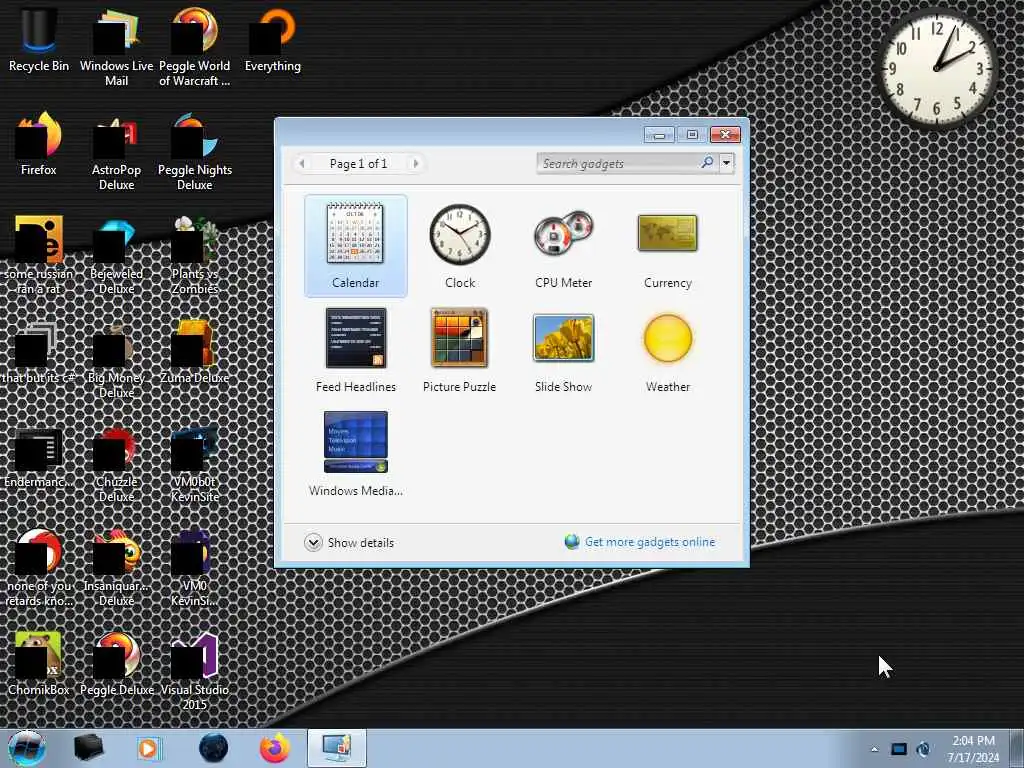Viewport: 1024px width, 768px height.
Task: Open the Windows Start menu orb
Action: coord(27,748)
